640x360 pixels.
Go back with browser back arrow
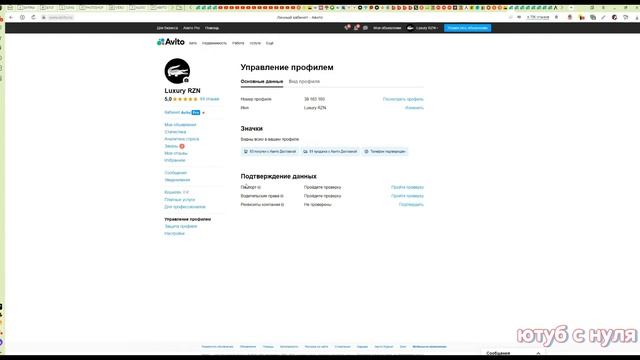coord(11,18)
